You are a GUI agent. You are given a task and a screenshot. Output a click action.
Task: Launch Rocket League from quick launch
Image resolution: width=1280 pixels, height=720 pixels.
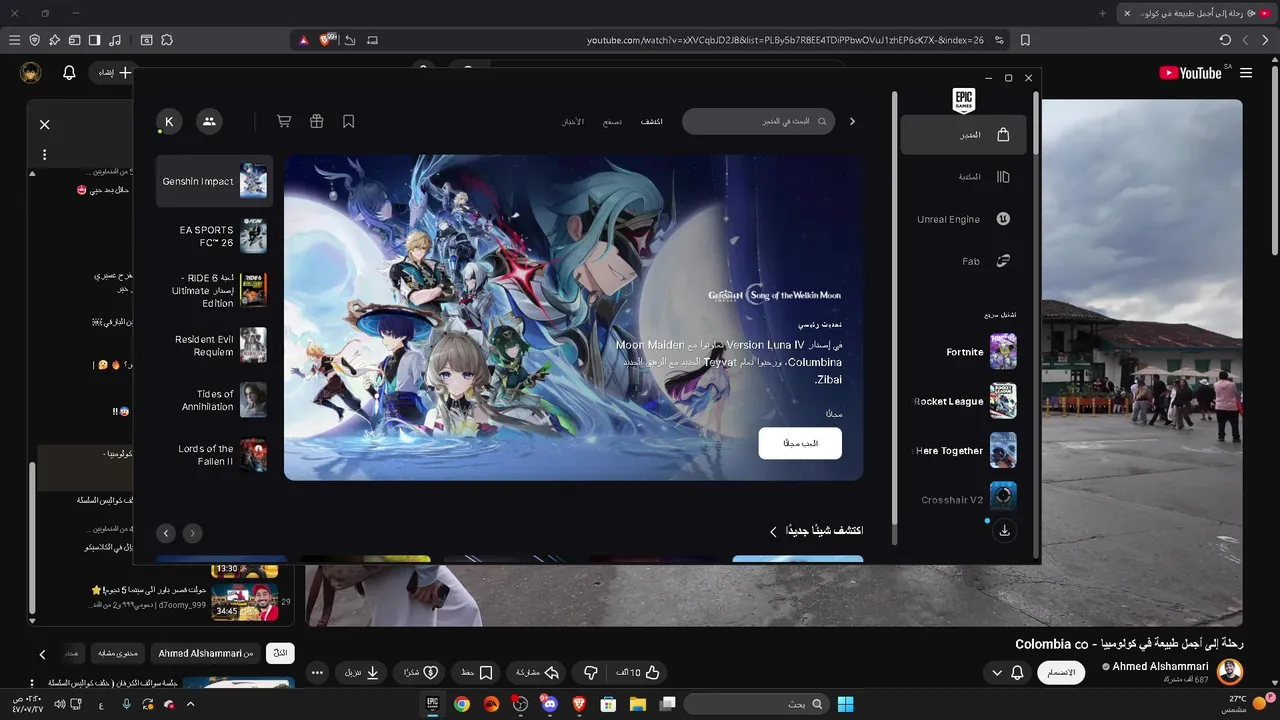tap(963, 401)
